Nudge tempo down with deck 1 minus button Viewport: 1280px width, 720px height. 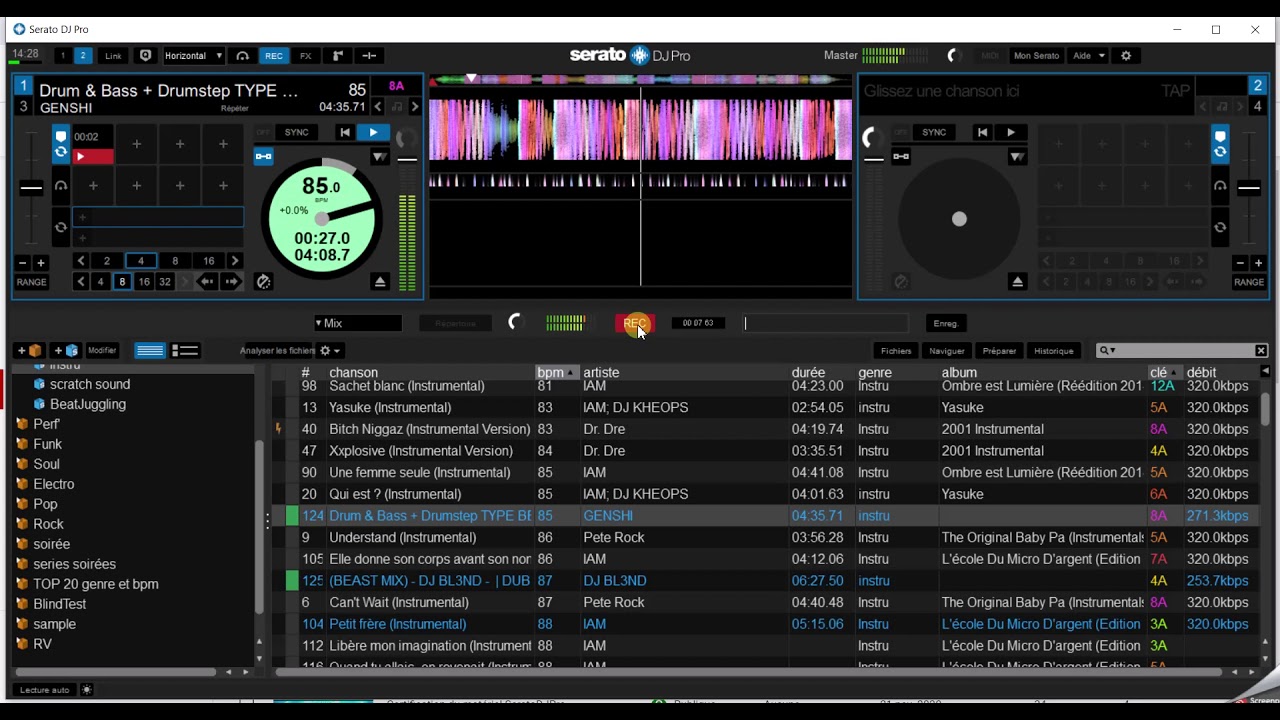point(22,262)
